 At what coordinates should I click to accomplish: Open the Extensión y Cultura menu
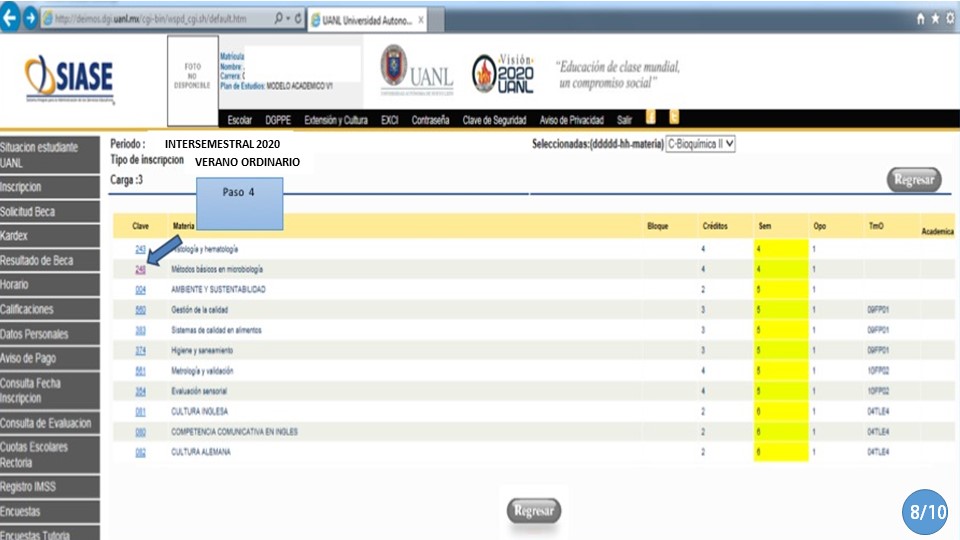(x=336, y=120)
